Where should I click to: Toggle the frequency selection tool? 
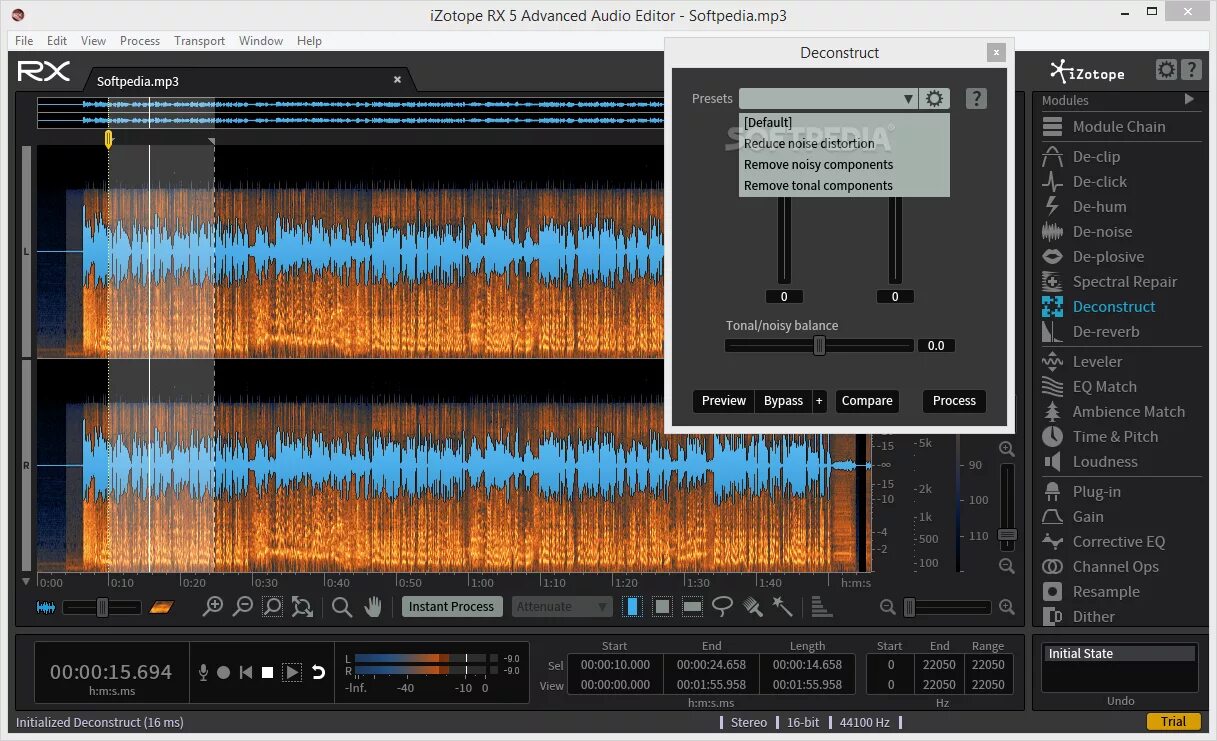(x=692, y=606)
